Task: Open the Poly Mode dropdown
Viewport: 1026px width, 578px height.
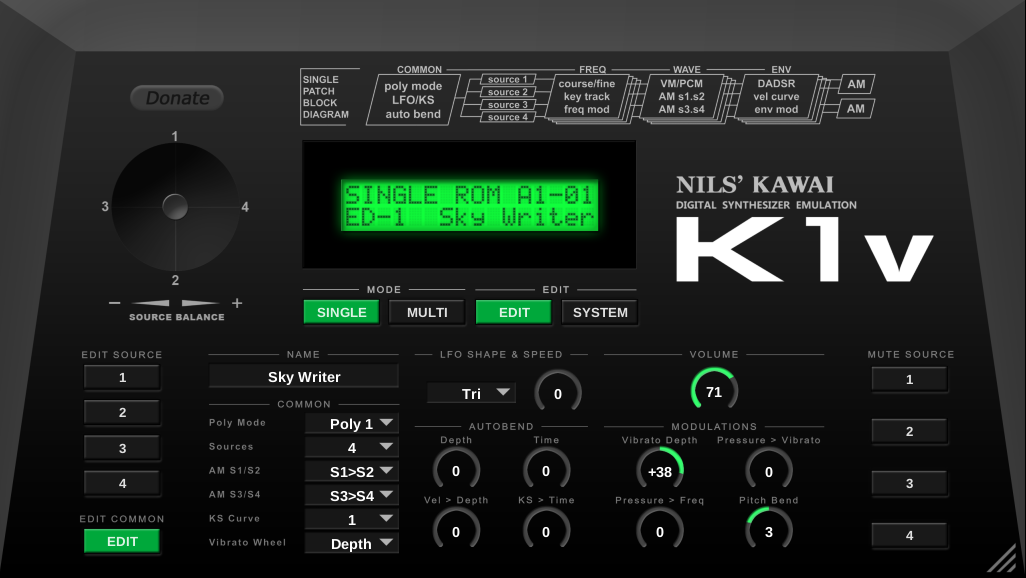Action: pos(351,424)
